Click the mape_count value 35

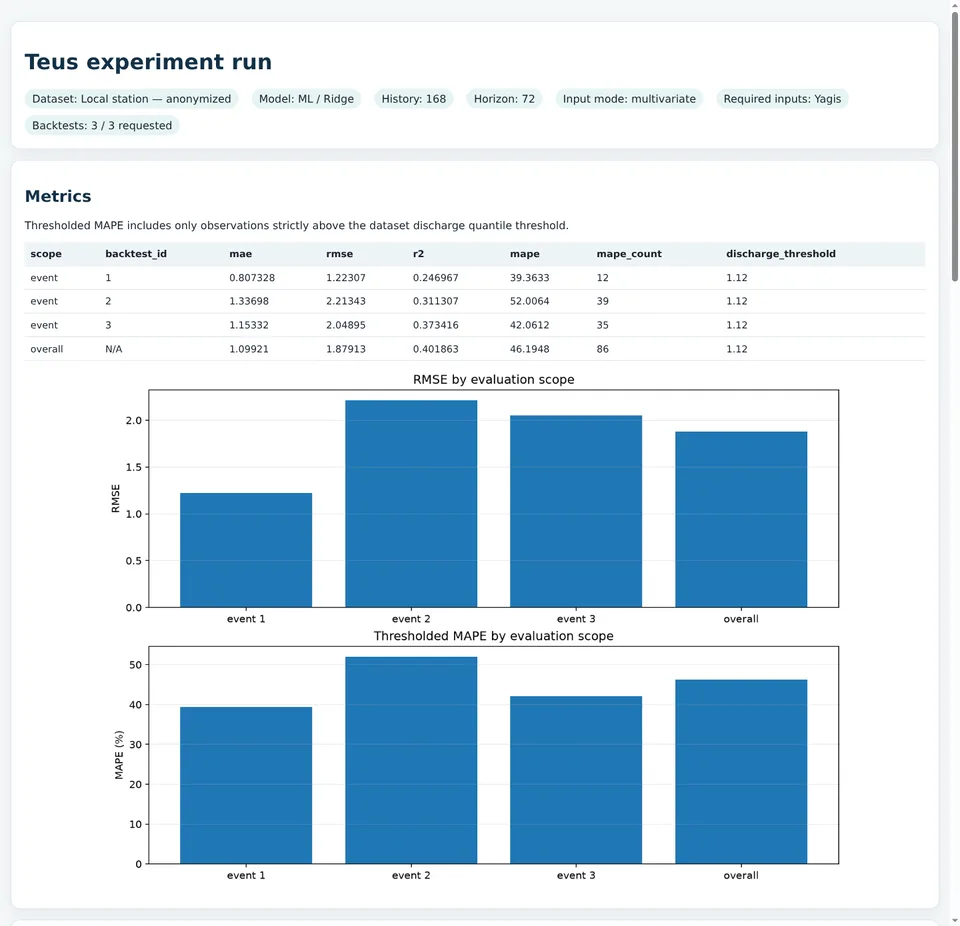602,325
